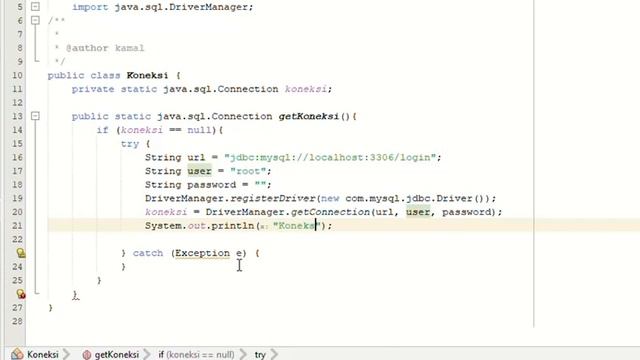Click line number 10 in the gutter

click(x=17, y=75)
